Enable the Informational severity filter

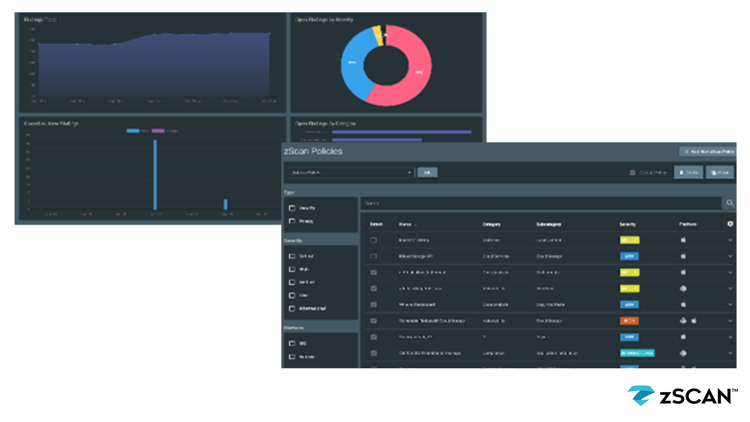tap(292, 309)
